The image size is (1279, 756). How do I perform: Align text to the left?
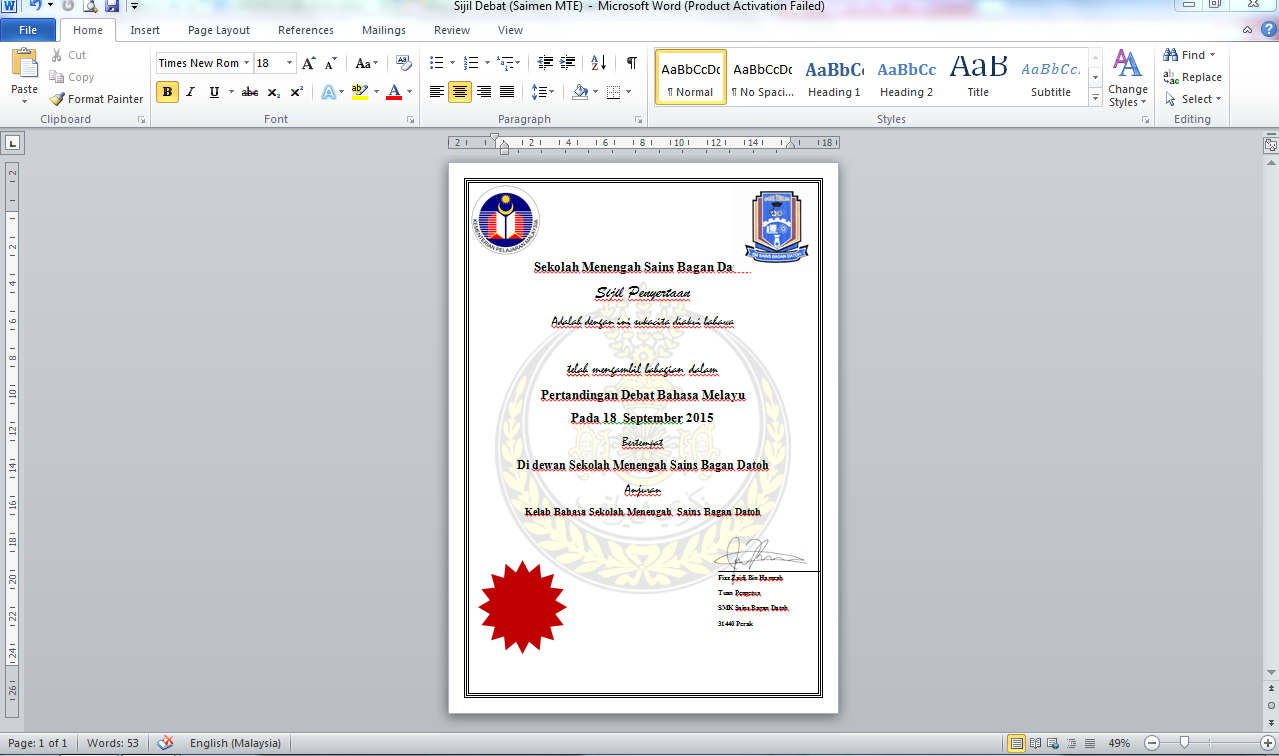tap(436, 92)
